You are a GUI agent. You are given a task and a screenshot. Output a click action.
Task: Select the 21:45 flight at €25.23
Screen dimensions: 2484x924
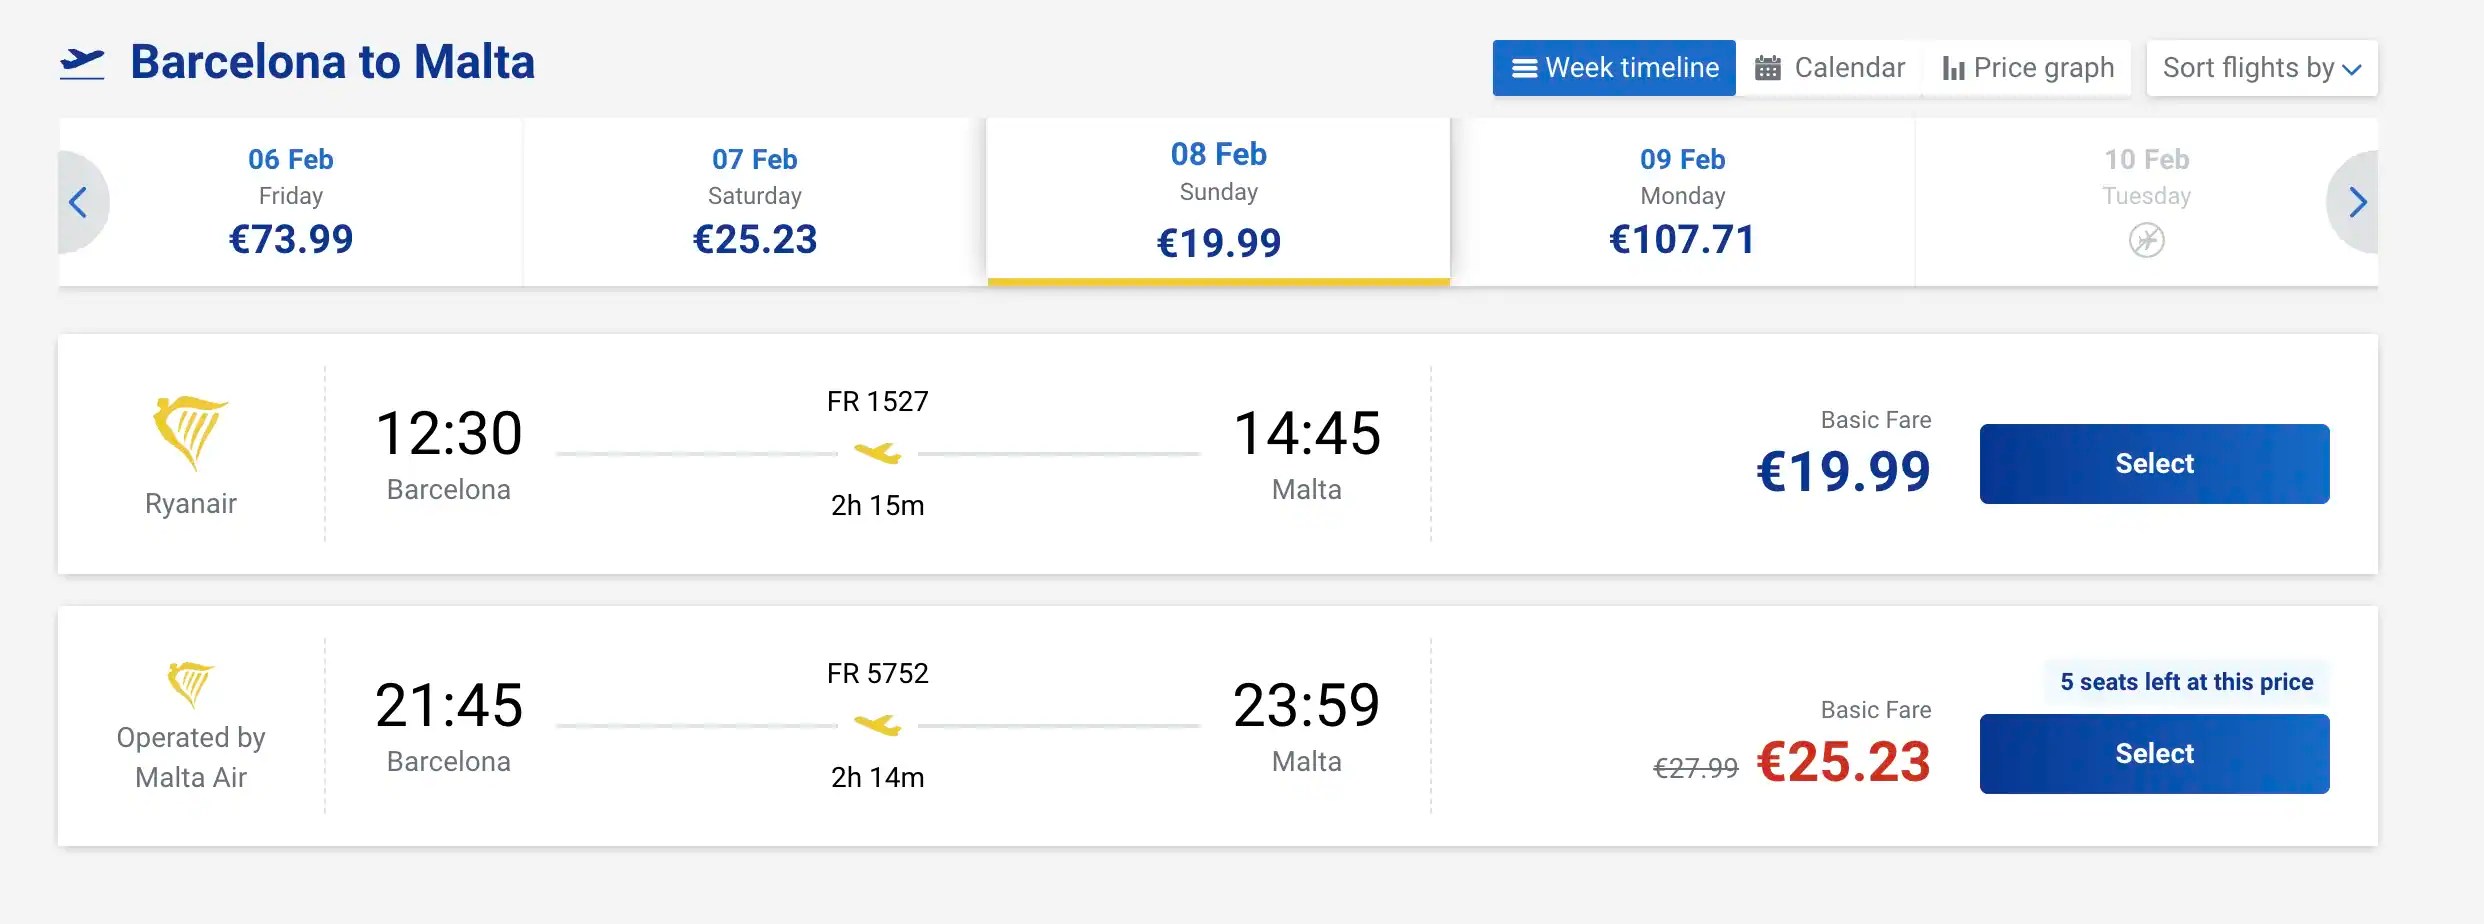[x=2154, y=754]
